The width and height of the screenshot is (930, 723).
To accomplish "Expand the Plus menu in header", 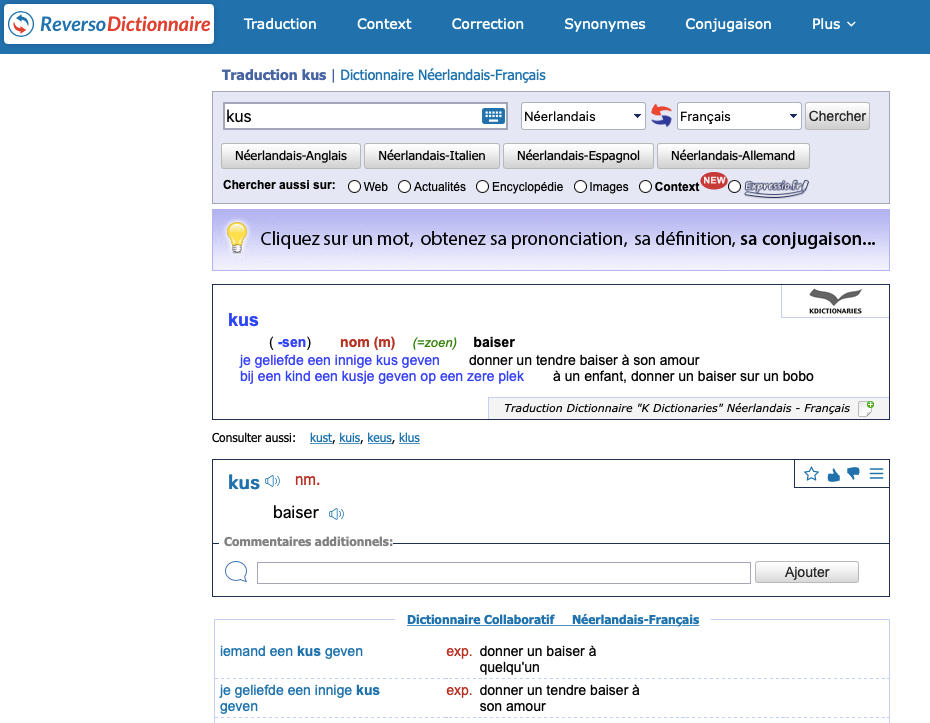I will (833, 24).
